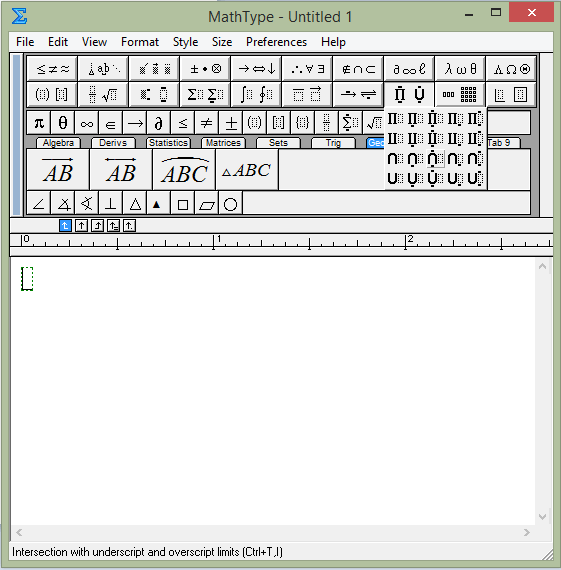Switch to the Algebra tab

coord(58,143)
